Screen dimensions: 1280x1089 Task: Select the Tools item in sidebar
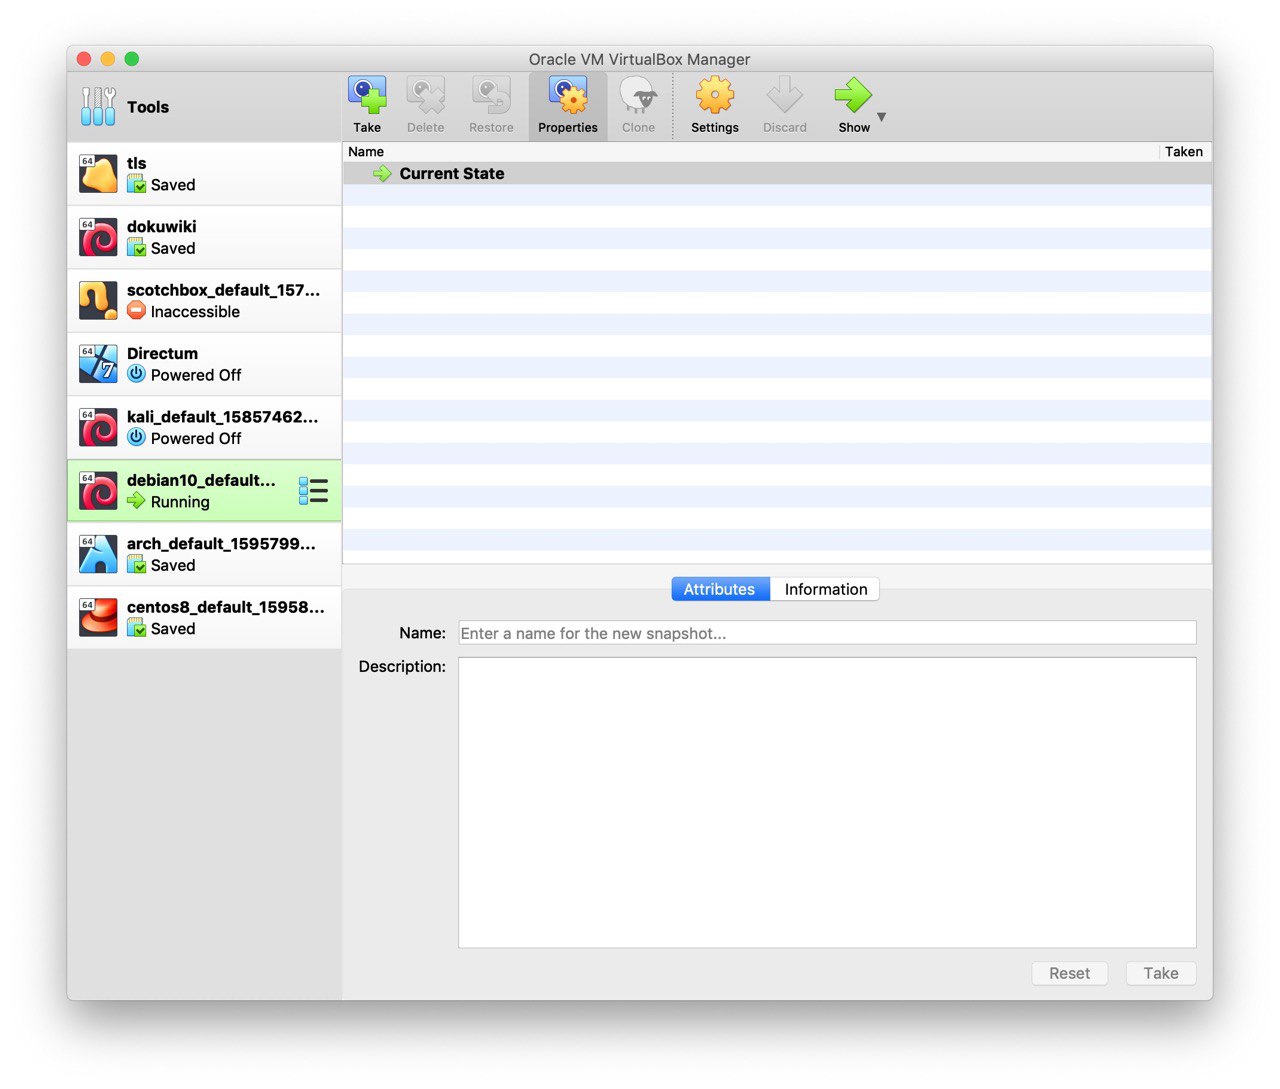tap(204, 107)
